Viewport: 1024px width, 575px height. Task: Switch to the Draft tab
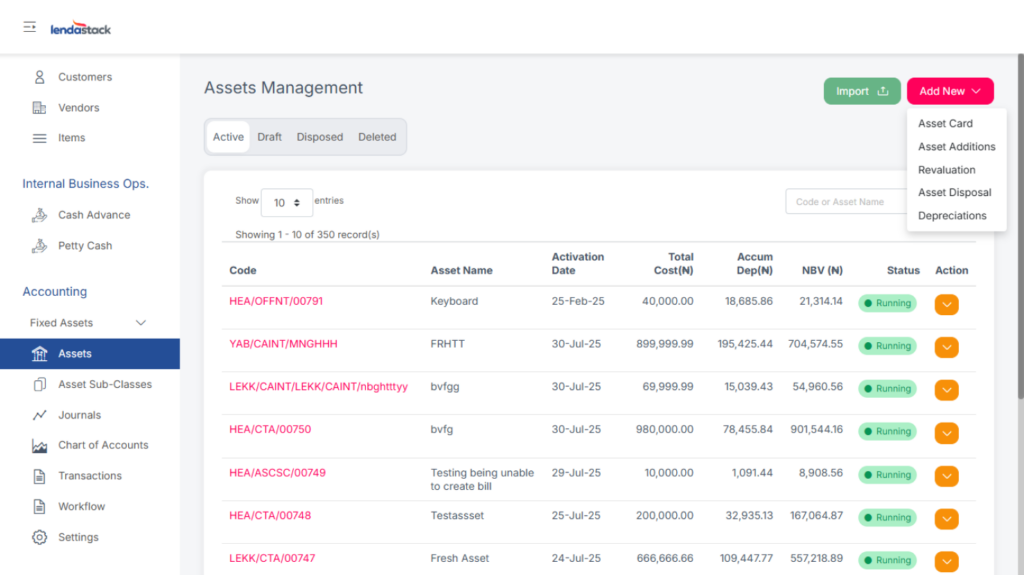click(269, 137)
